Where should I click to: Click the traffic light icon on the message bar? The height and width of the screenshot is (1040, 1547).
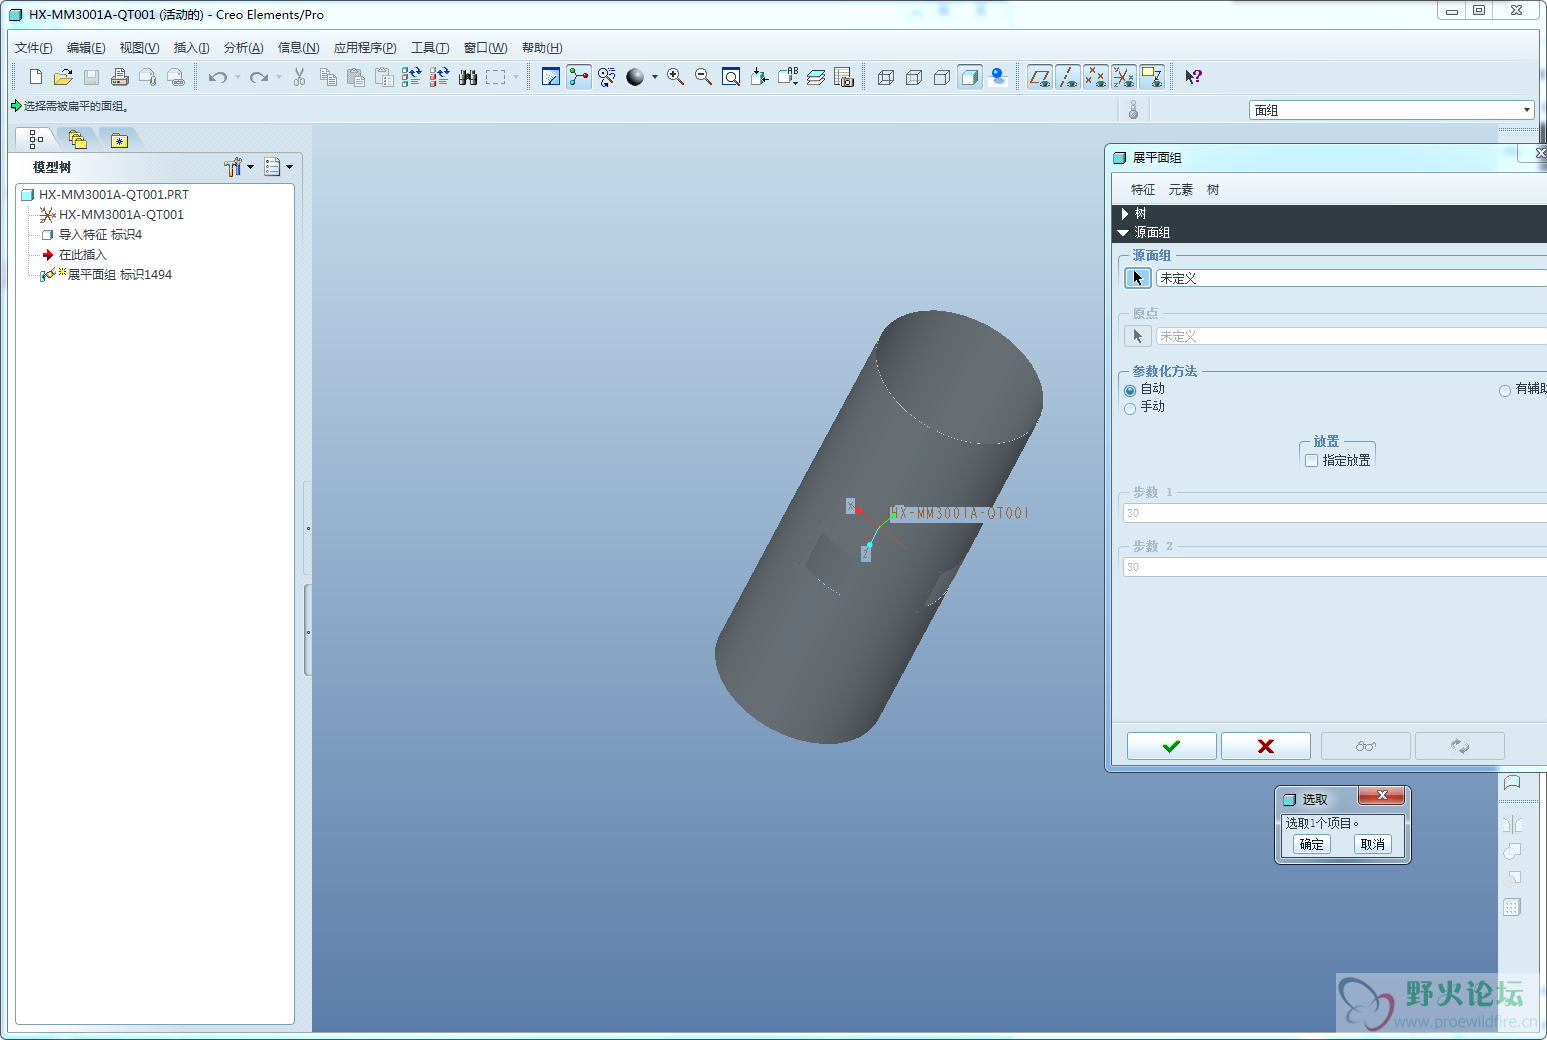tap(1133, 110)
